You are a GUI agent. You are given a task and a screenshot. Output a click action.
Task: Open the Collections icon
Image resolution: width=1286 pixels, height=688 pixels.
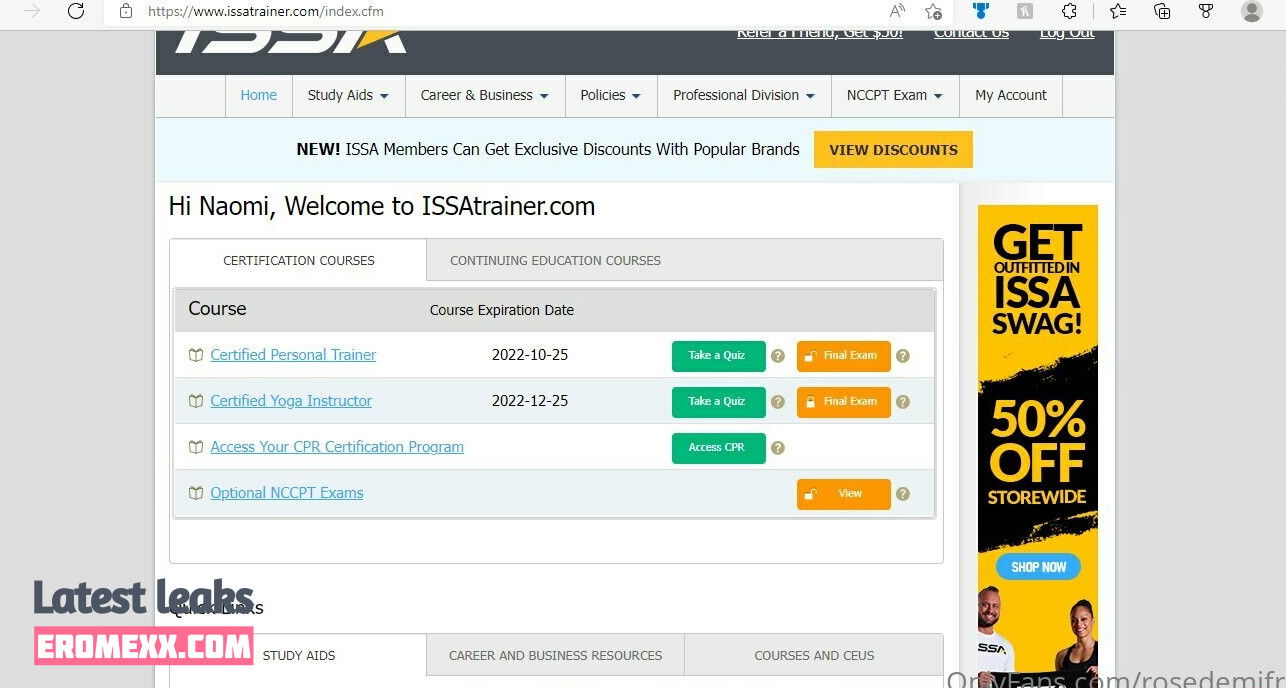coord(1162,11)
